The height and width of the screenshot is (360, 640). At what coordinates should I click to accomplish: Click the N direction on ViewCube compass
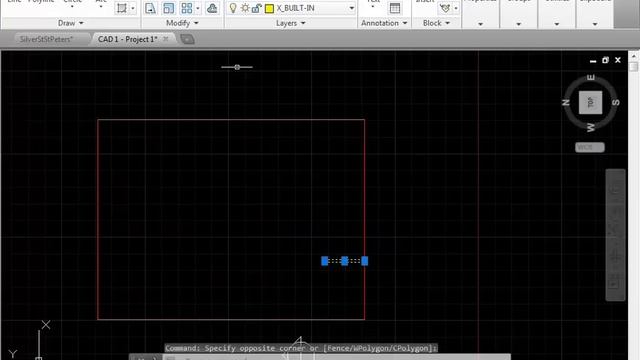coord(566,102)
